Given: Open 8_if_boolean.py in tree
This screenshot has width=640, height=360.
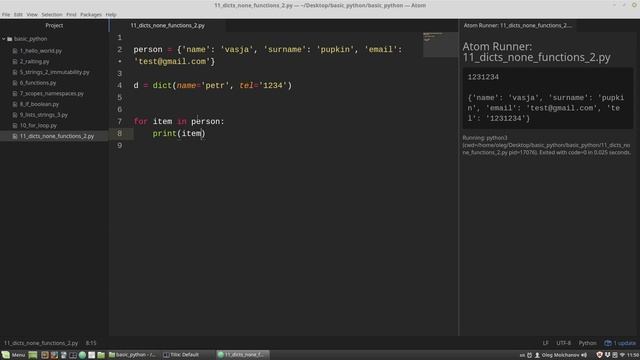Looking at the screenshot, I should (x=39, y=104).
